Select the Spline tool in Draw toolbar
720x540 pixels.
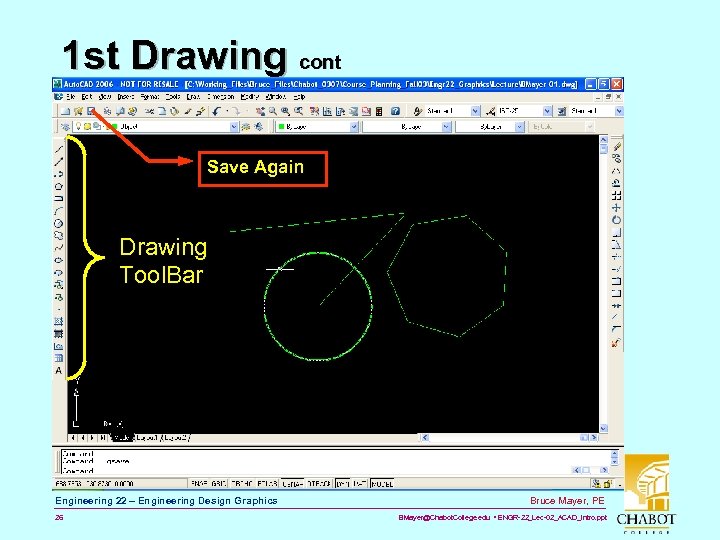59,248
